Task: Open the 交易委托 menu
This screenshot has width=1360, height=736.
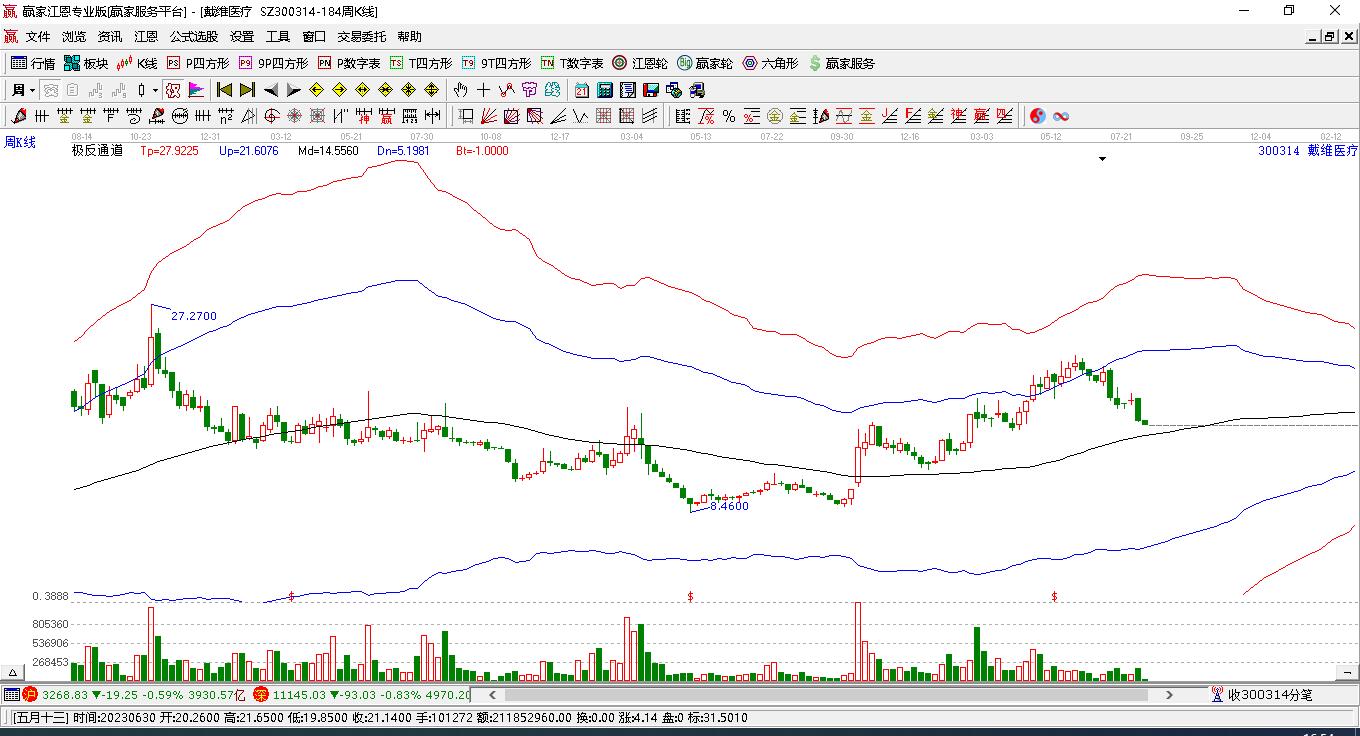Action: (361, 37)
